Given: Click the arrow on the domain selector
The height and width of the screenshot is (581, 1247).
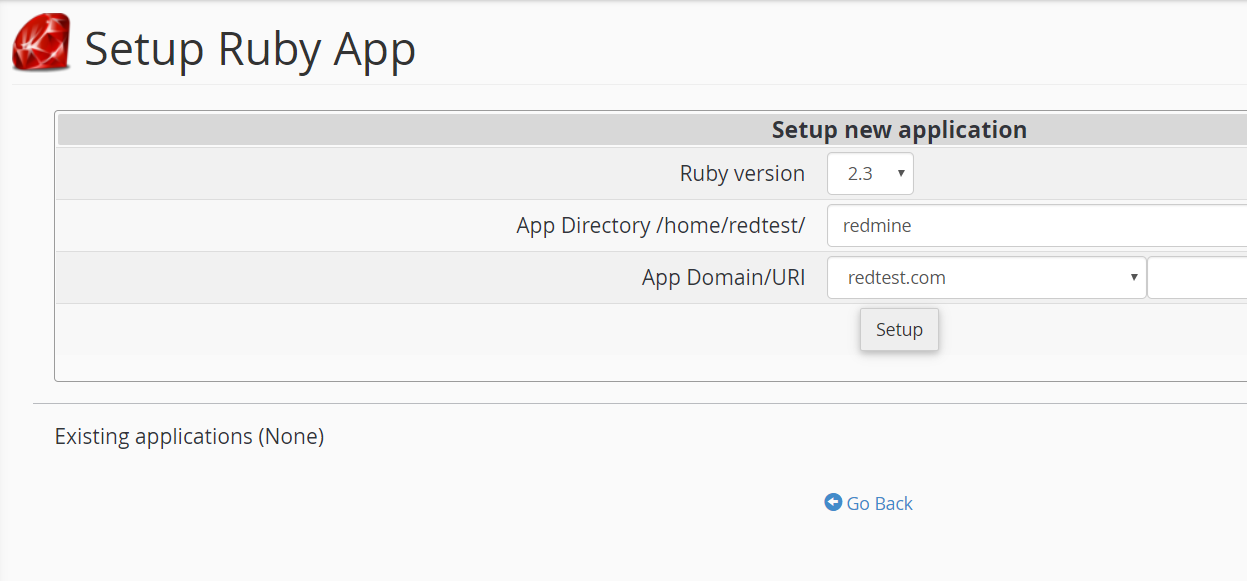Looking at the screenshot, I should tap(1134, 278).
